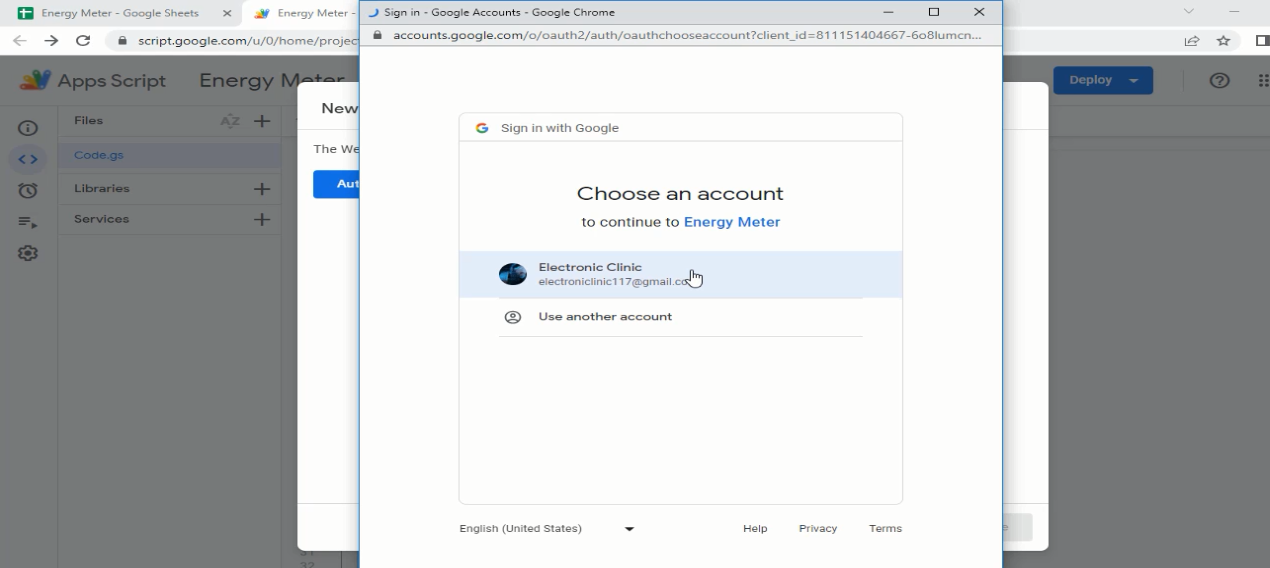The image size is (1270, 568).
Task: Select the Code.gs file
Action: tap(170, 156)
